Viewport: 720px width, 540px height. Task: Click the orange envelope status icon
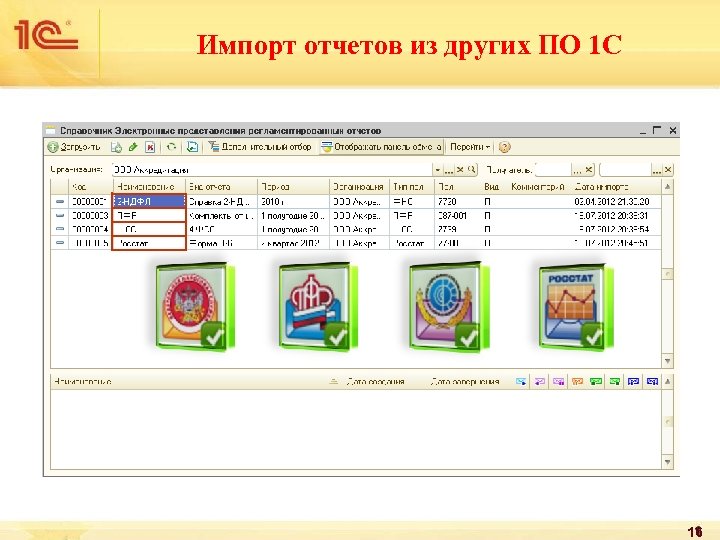tap(577, 382)
